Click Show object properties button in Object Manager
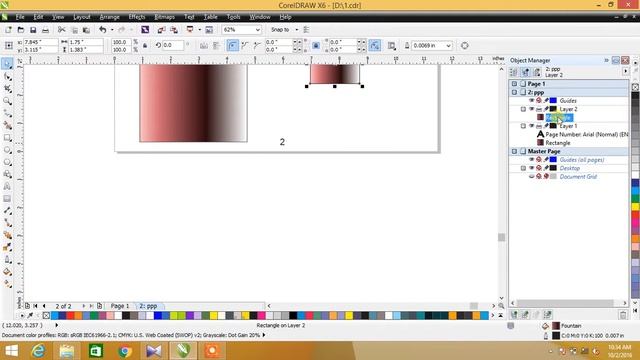The image size is (640, 360). (513, 72)
